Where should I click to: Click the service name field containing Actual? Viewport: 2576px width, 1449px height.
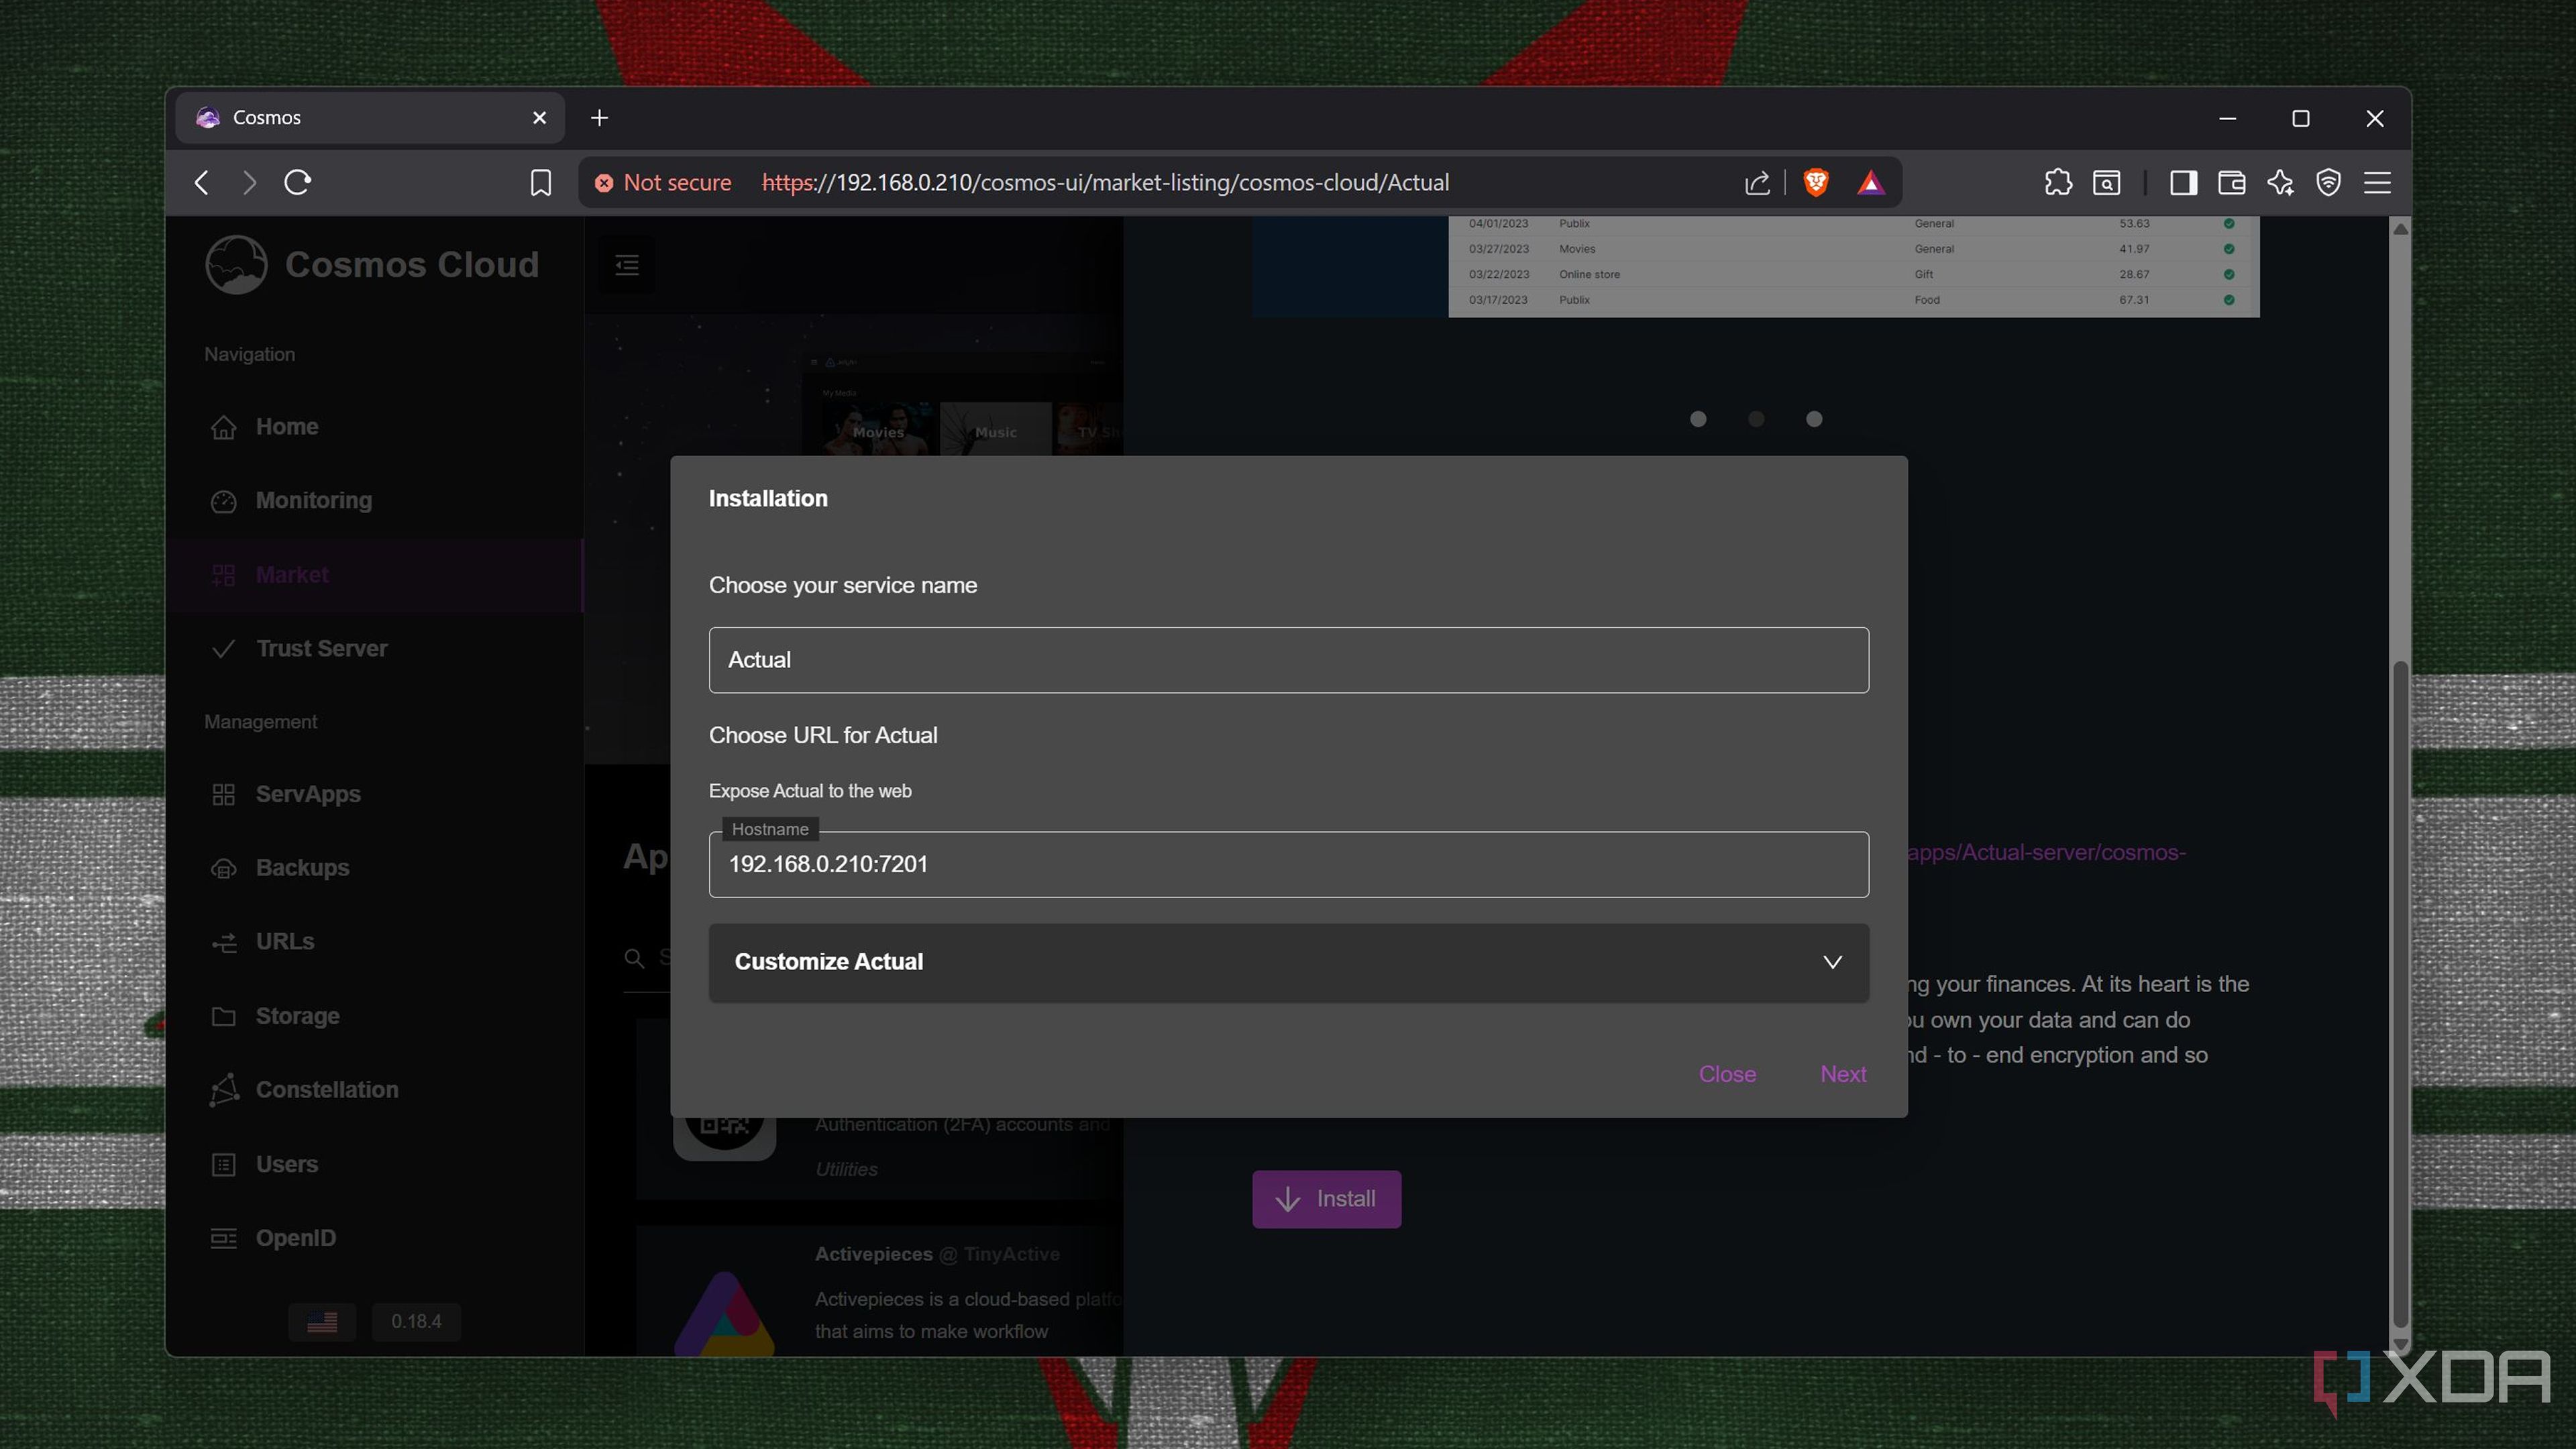(x=1288, y=660)
